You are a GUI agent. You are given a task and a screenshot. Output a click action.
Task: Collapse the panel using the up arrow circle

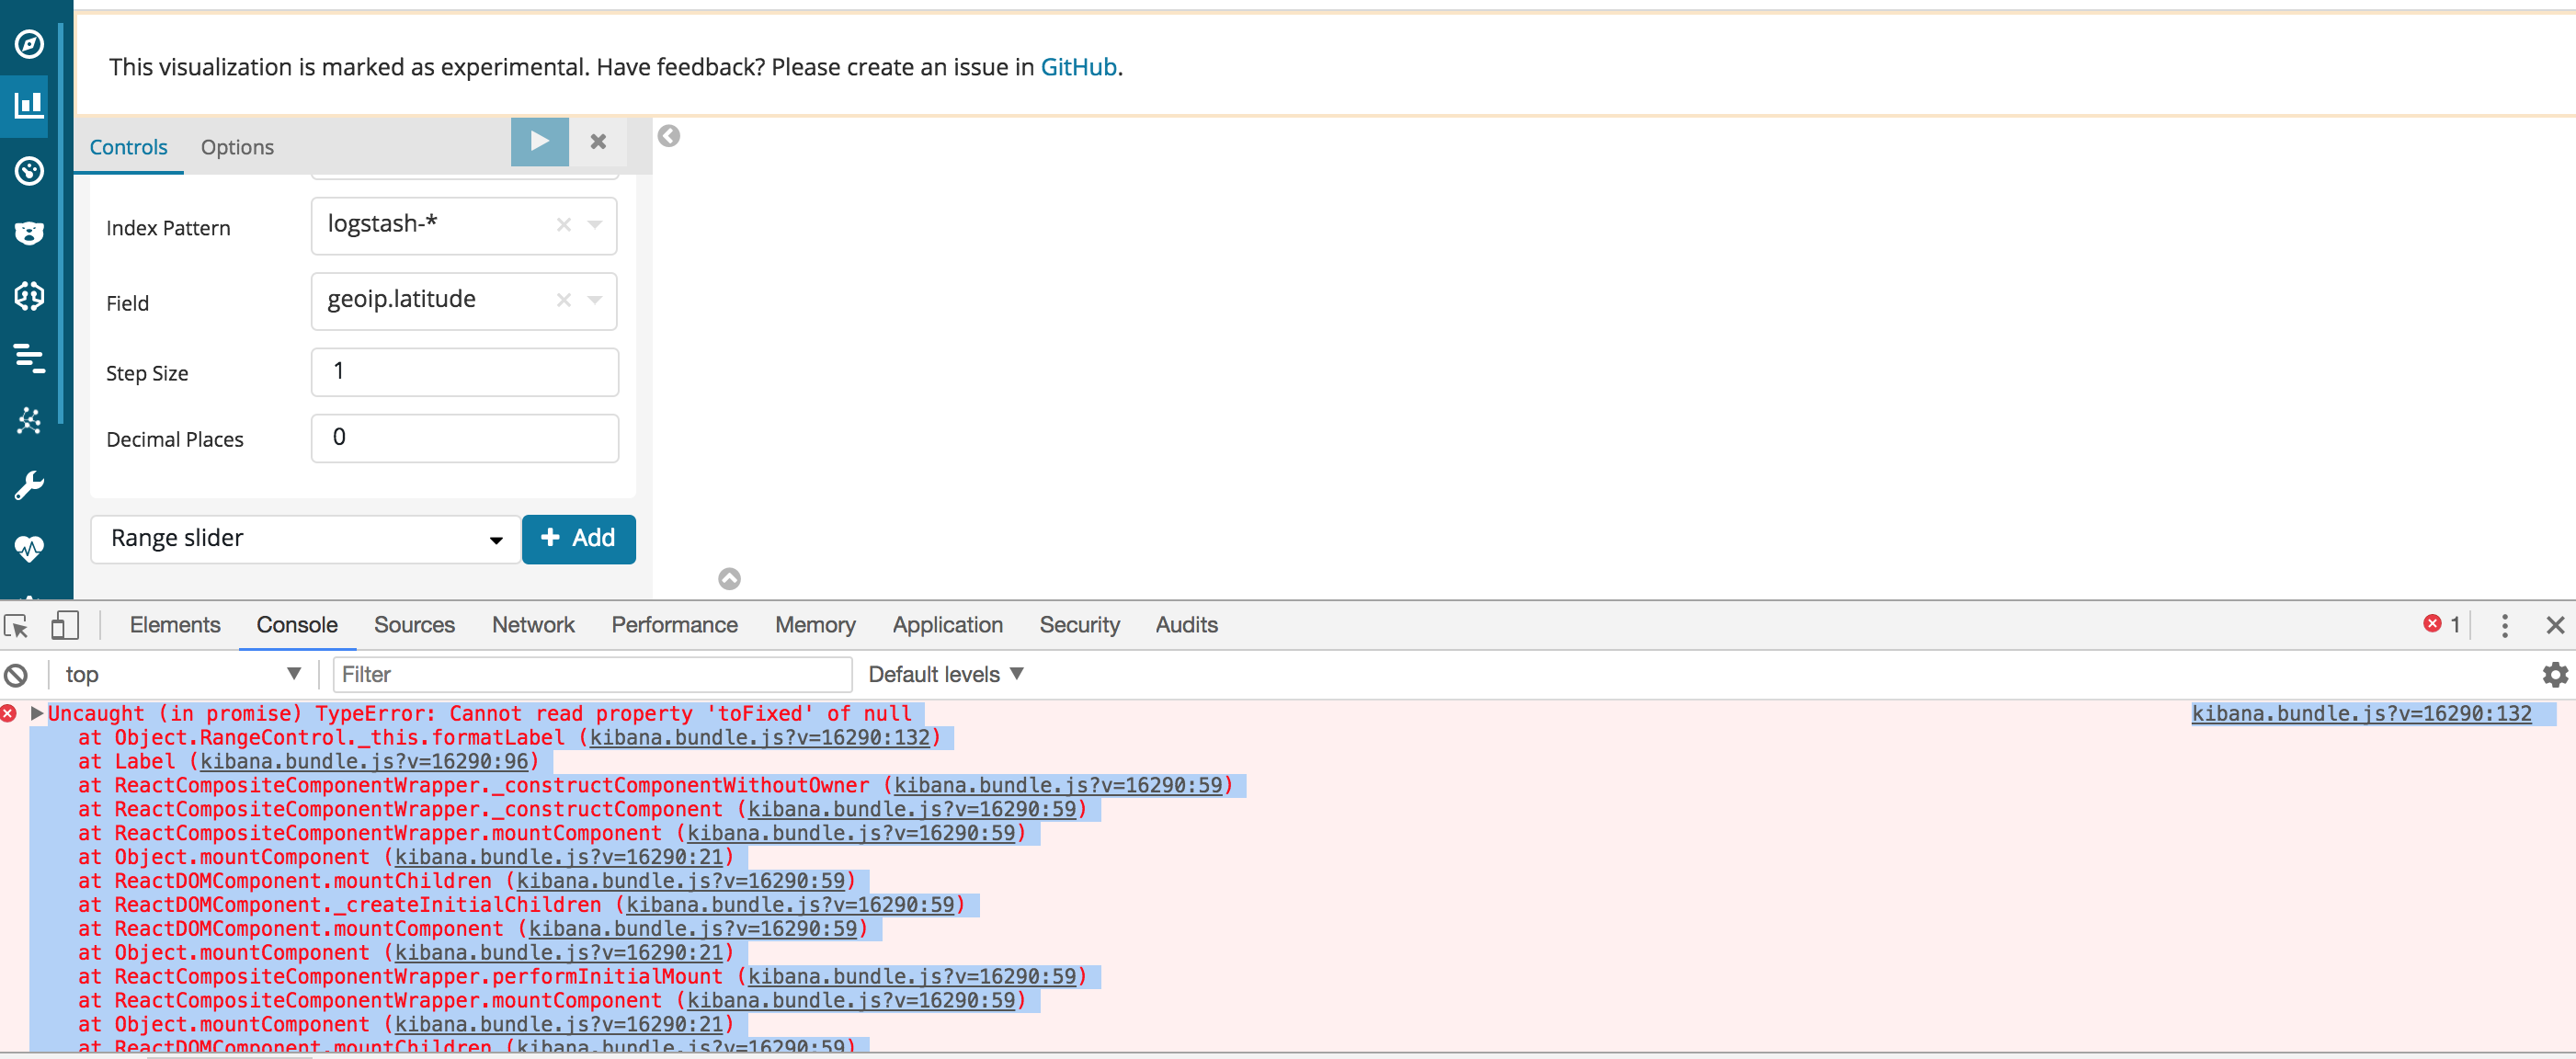730,579
